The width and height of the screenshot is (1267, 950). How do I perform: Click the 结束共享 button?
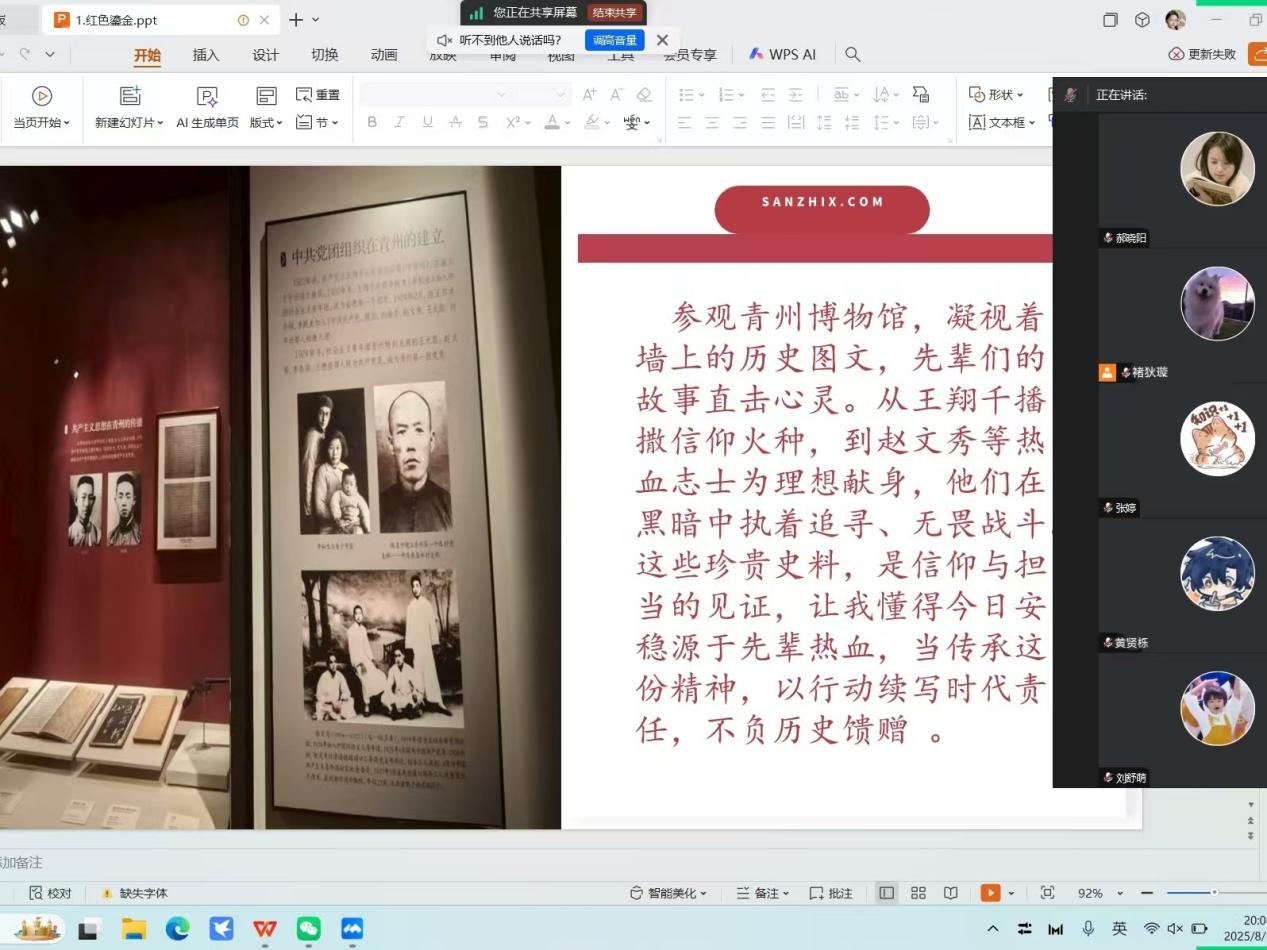tap(615, 13)
